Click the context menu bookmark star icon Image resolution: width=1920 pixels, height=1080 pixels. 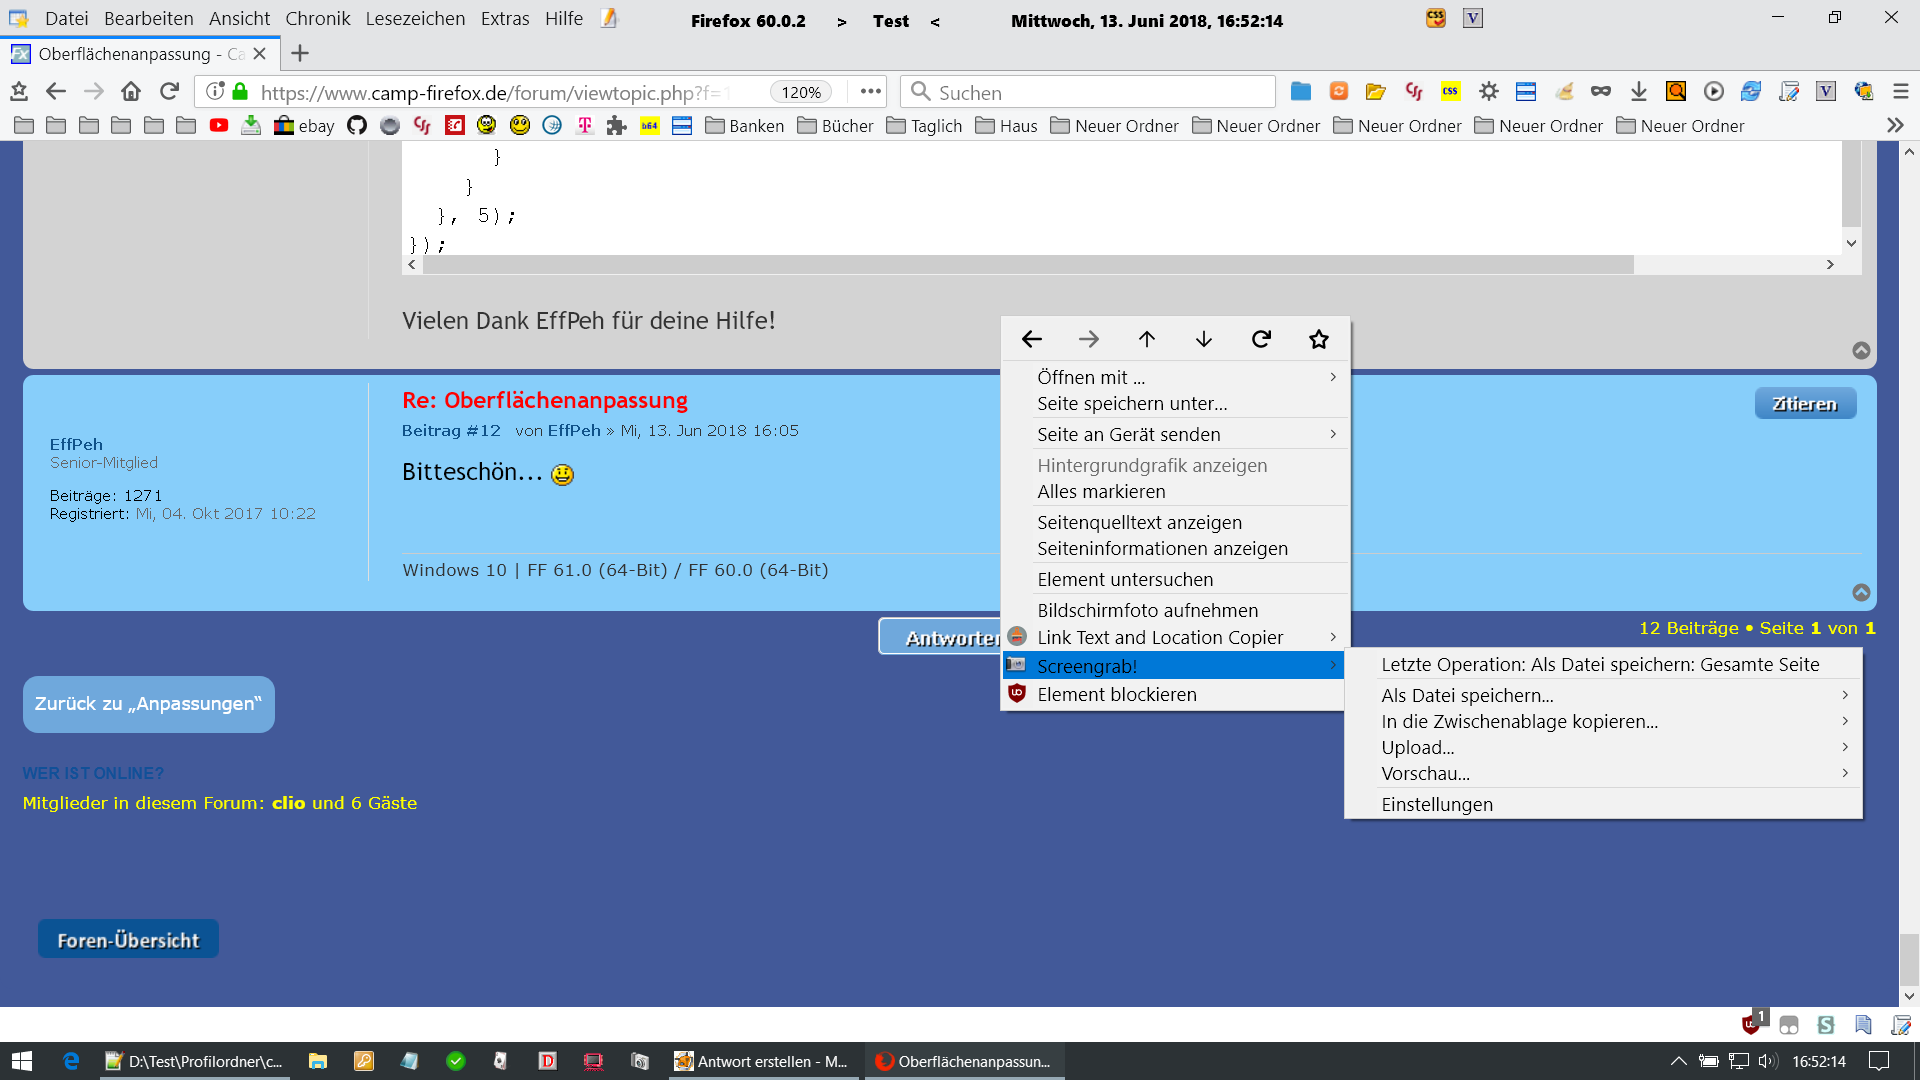tap(1319, 340)
